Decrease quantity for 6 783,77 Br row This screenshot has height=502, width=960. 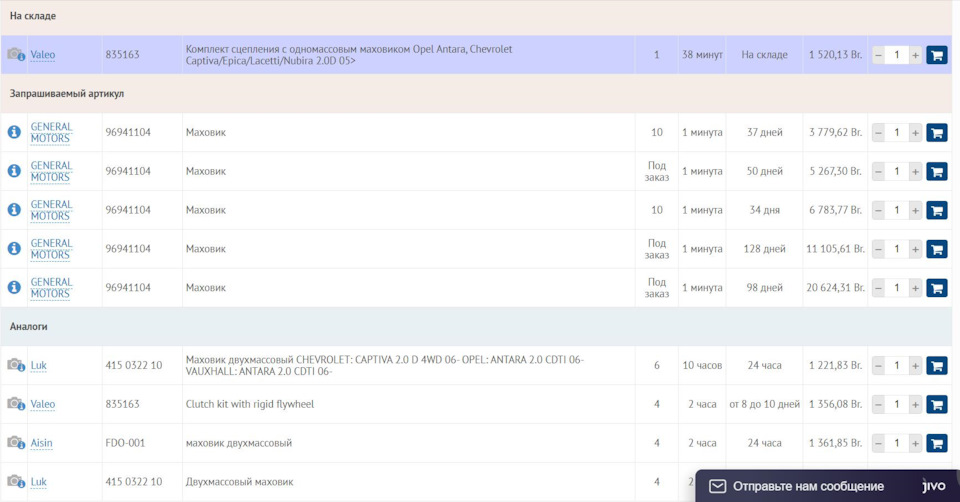click(879, 211)
